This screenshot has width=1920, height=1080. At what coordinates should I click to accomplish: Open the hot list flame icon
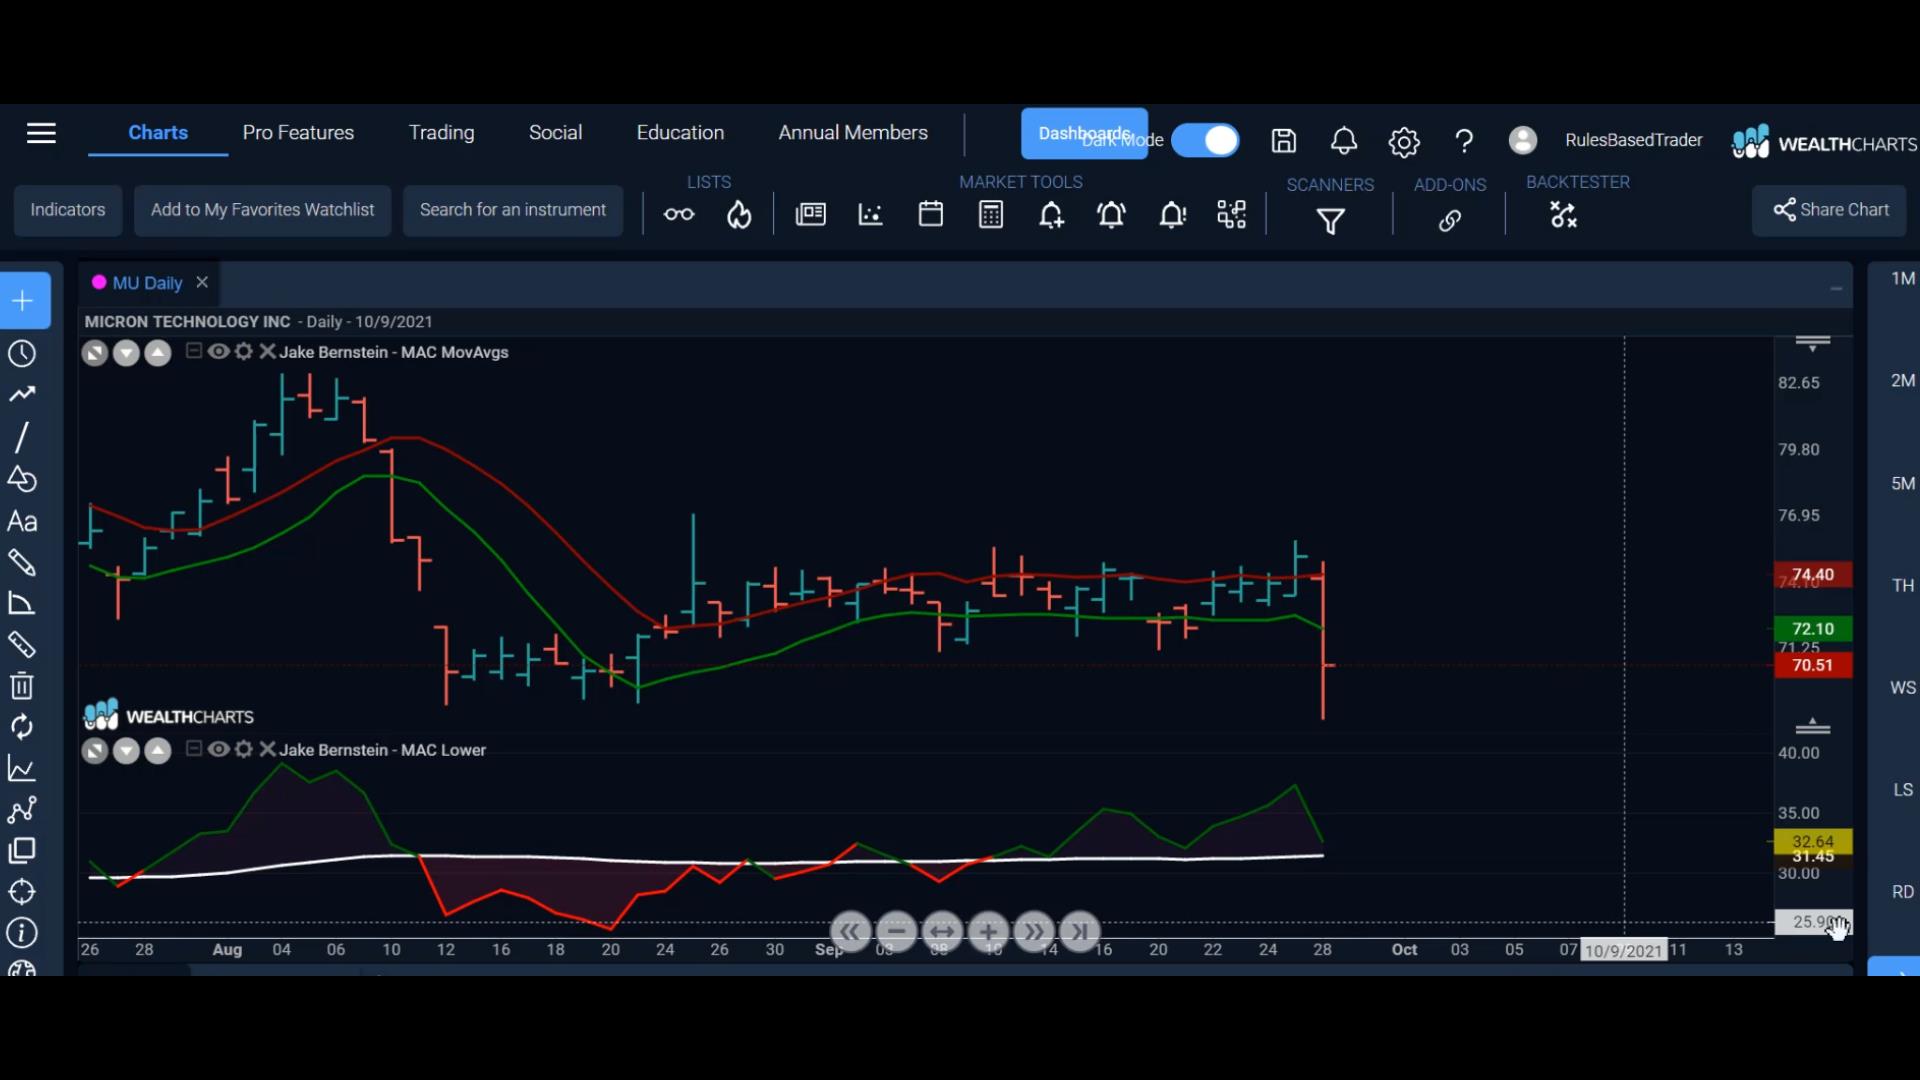click(x=739, y=214)
